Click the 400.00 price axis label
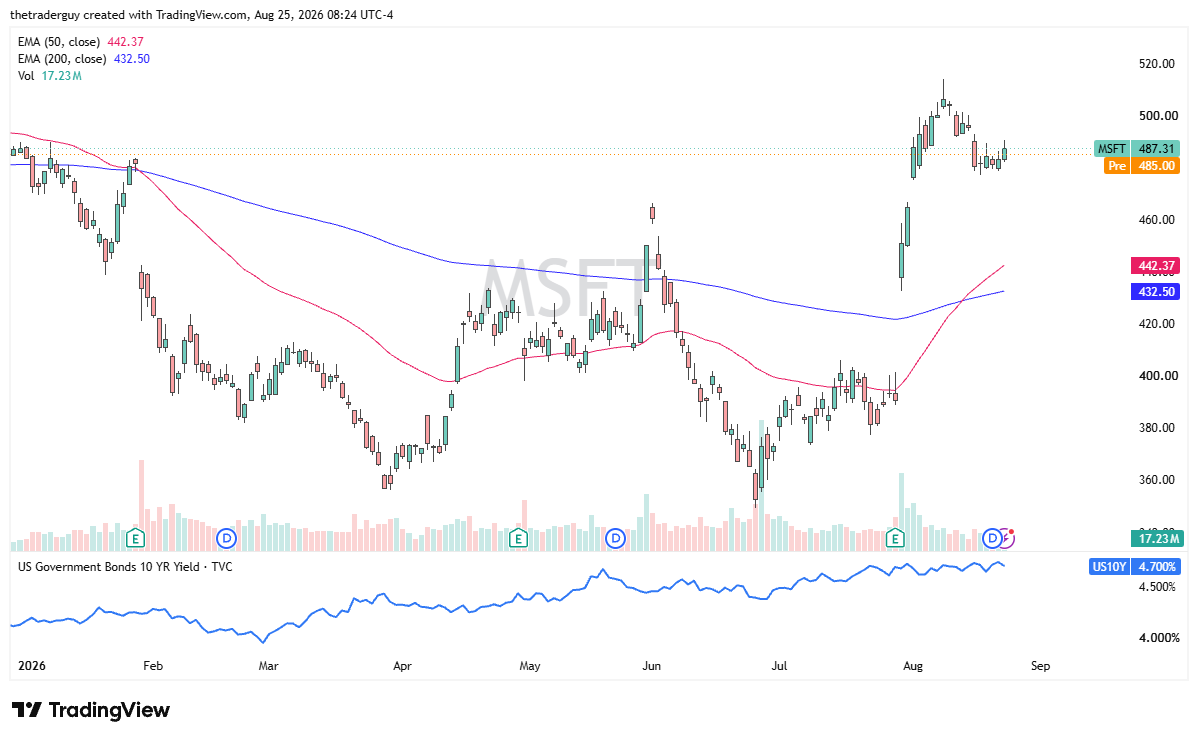1198x740 pixels. coord(1157,375)
